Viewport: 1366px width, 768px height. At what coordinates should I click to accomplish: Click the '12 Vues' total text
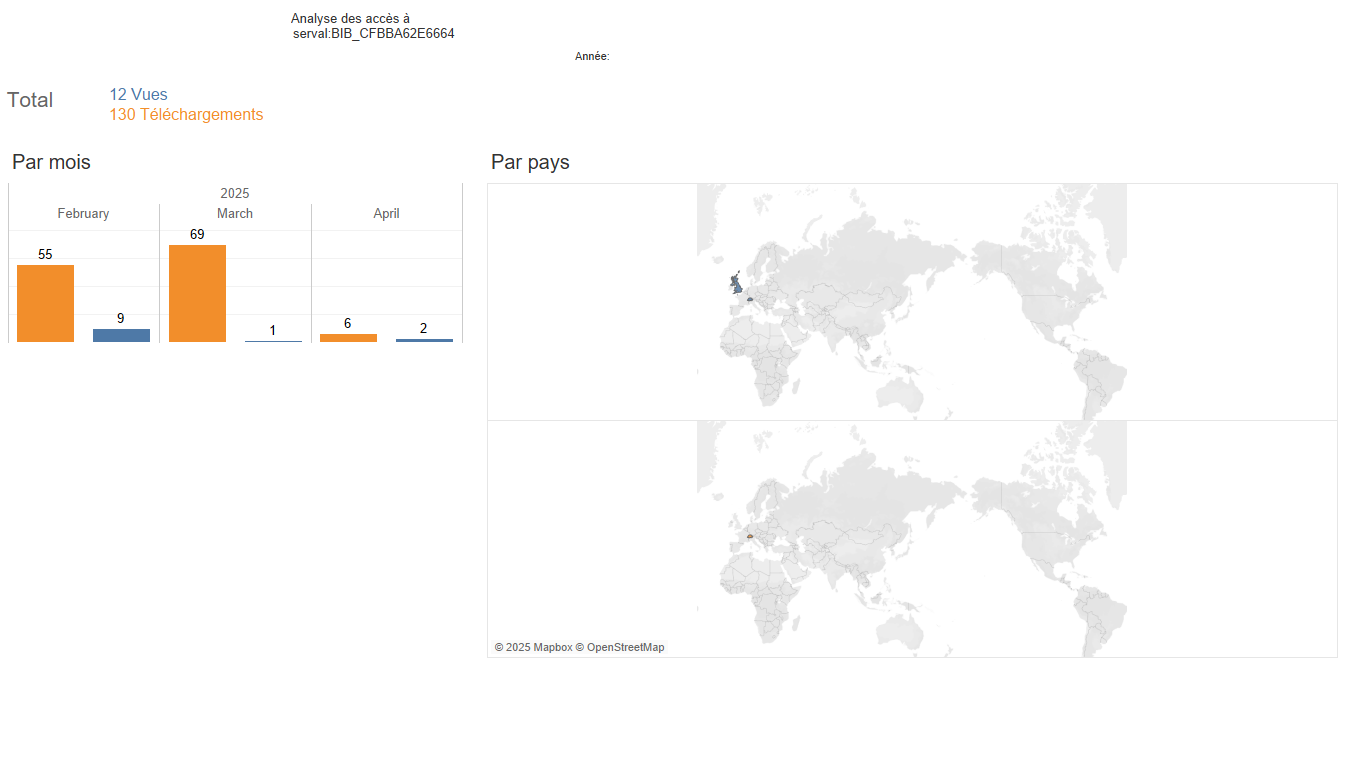point(138,95)
